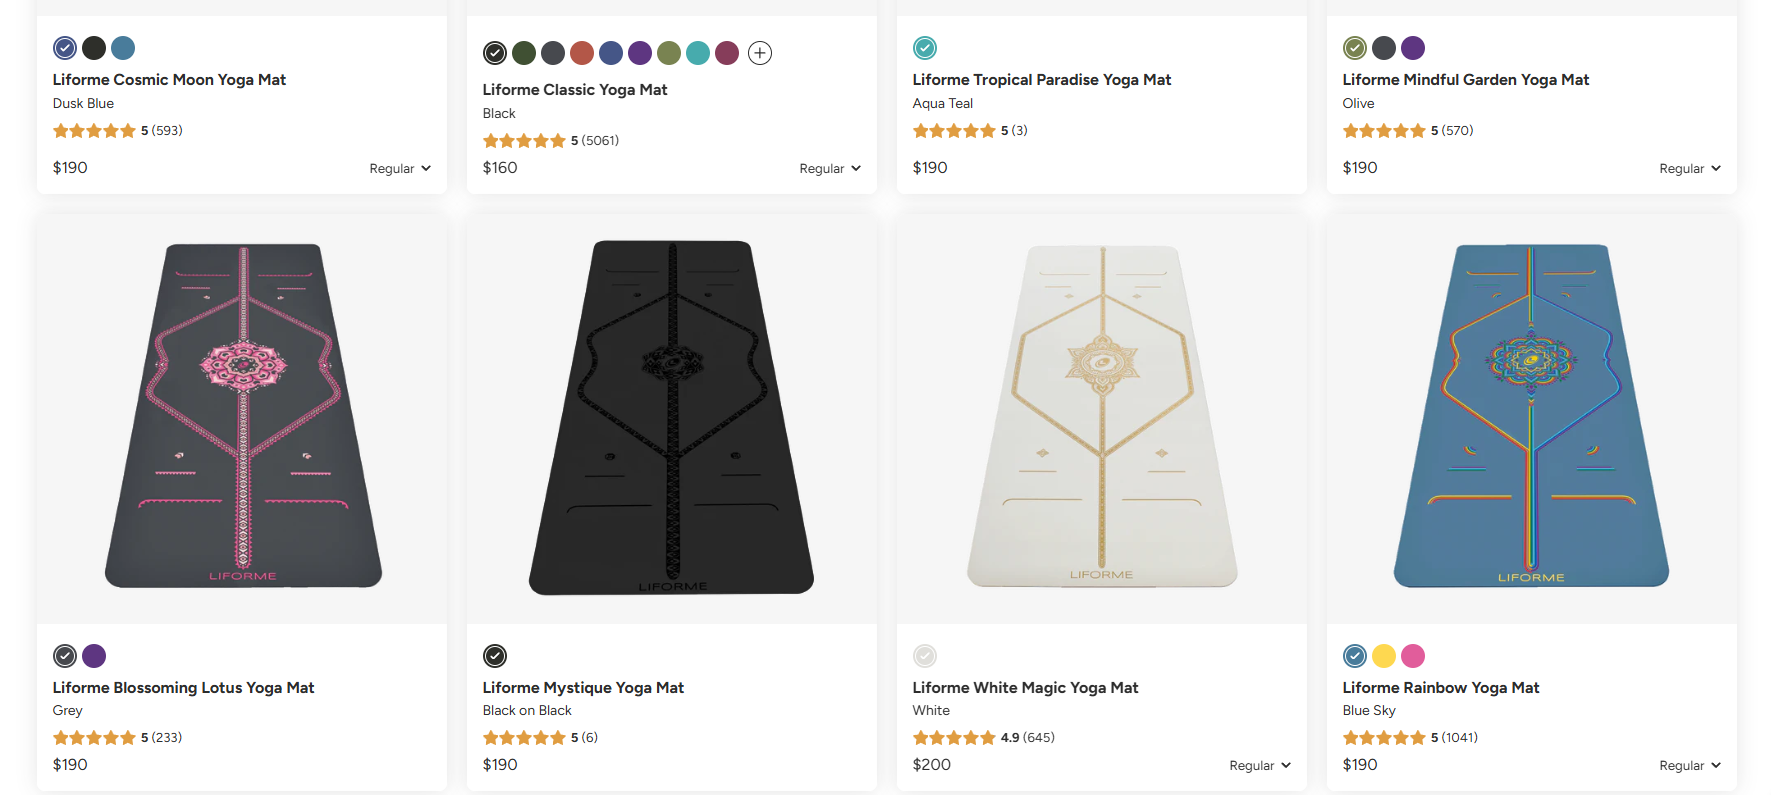The height and width of the screenshot is (795, 1771).
Task: Open size dropdown for White Magic mat
Action: (x=1260, y=766)
